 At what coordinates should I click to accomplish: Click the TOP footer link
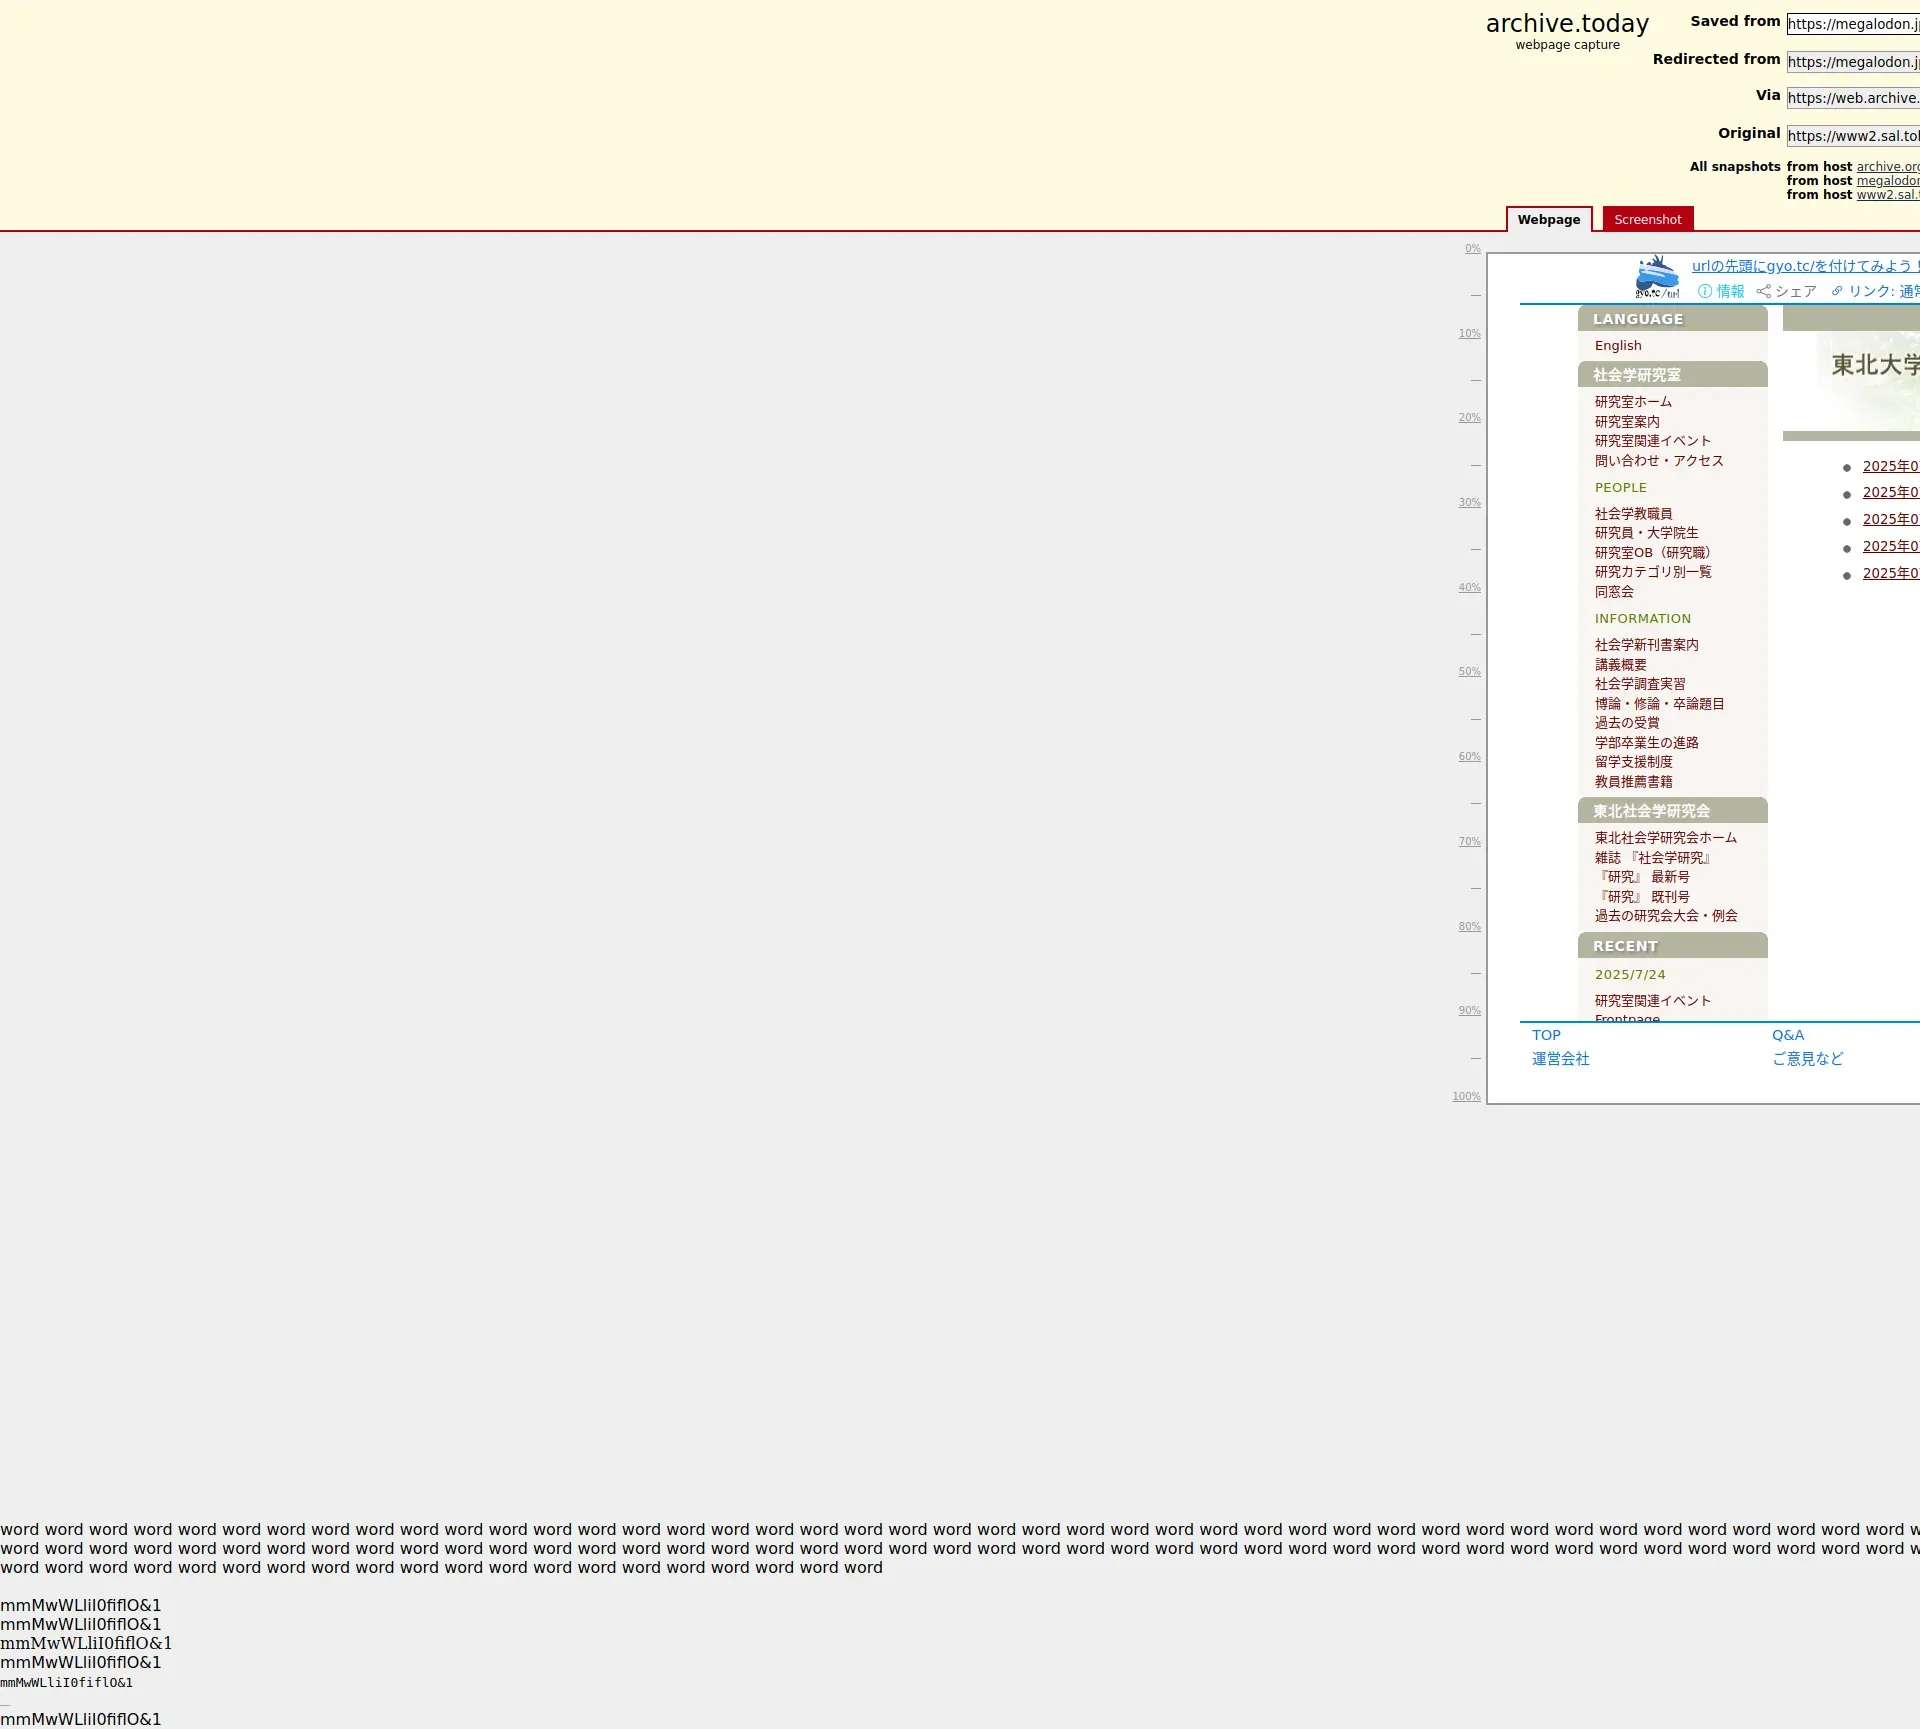[x=1546, y=1036]
